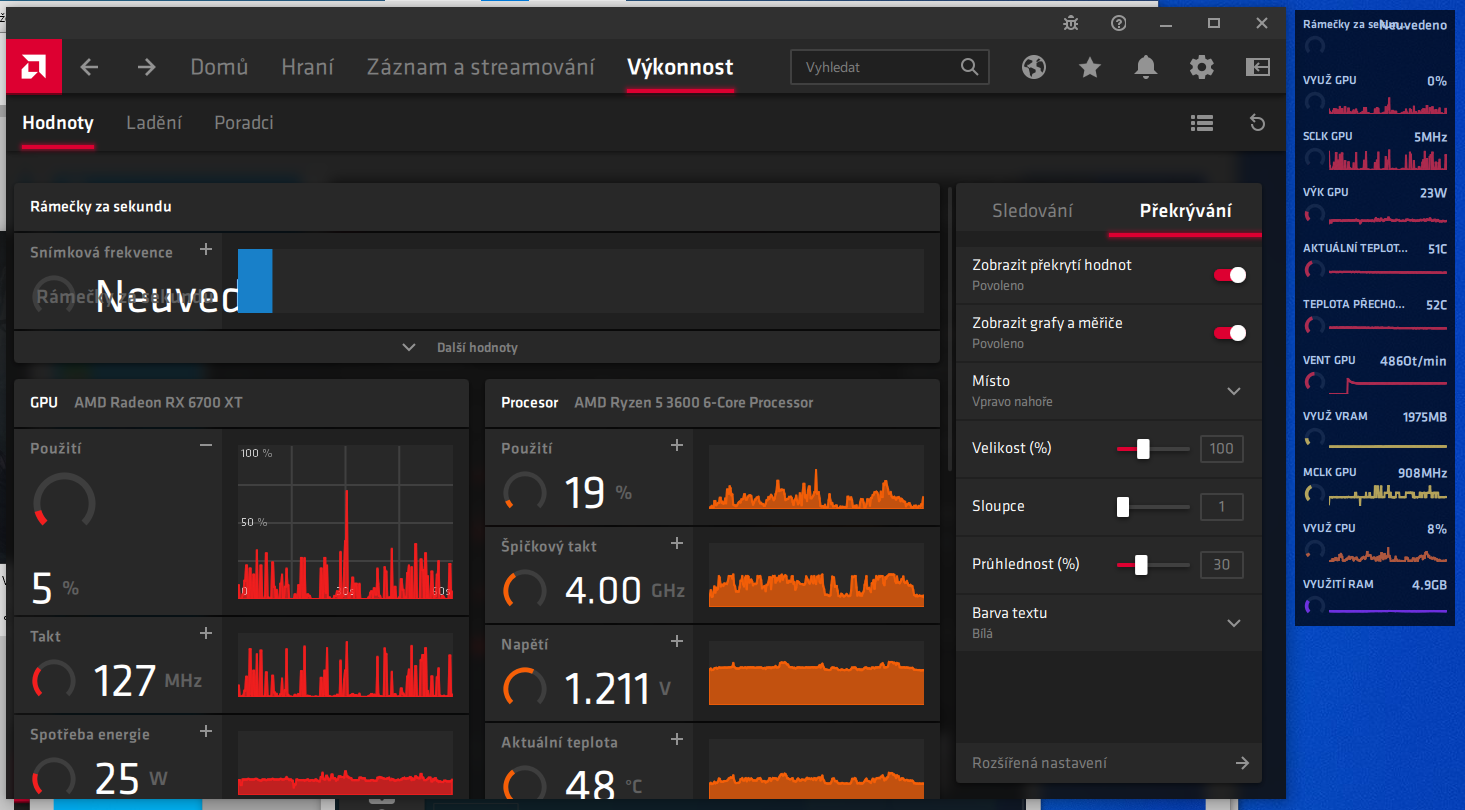Click AMD Ryzen 5 3600 6-Core Processor label
This screenshot has width=1465, height=810.
[x=694, y=402]
